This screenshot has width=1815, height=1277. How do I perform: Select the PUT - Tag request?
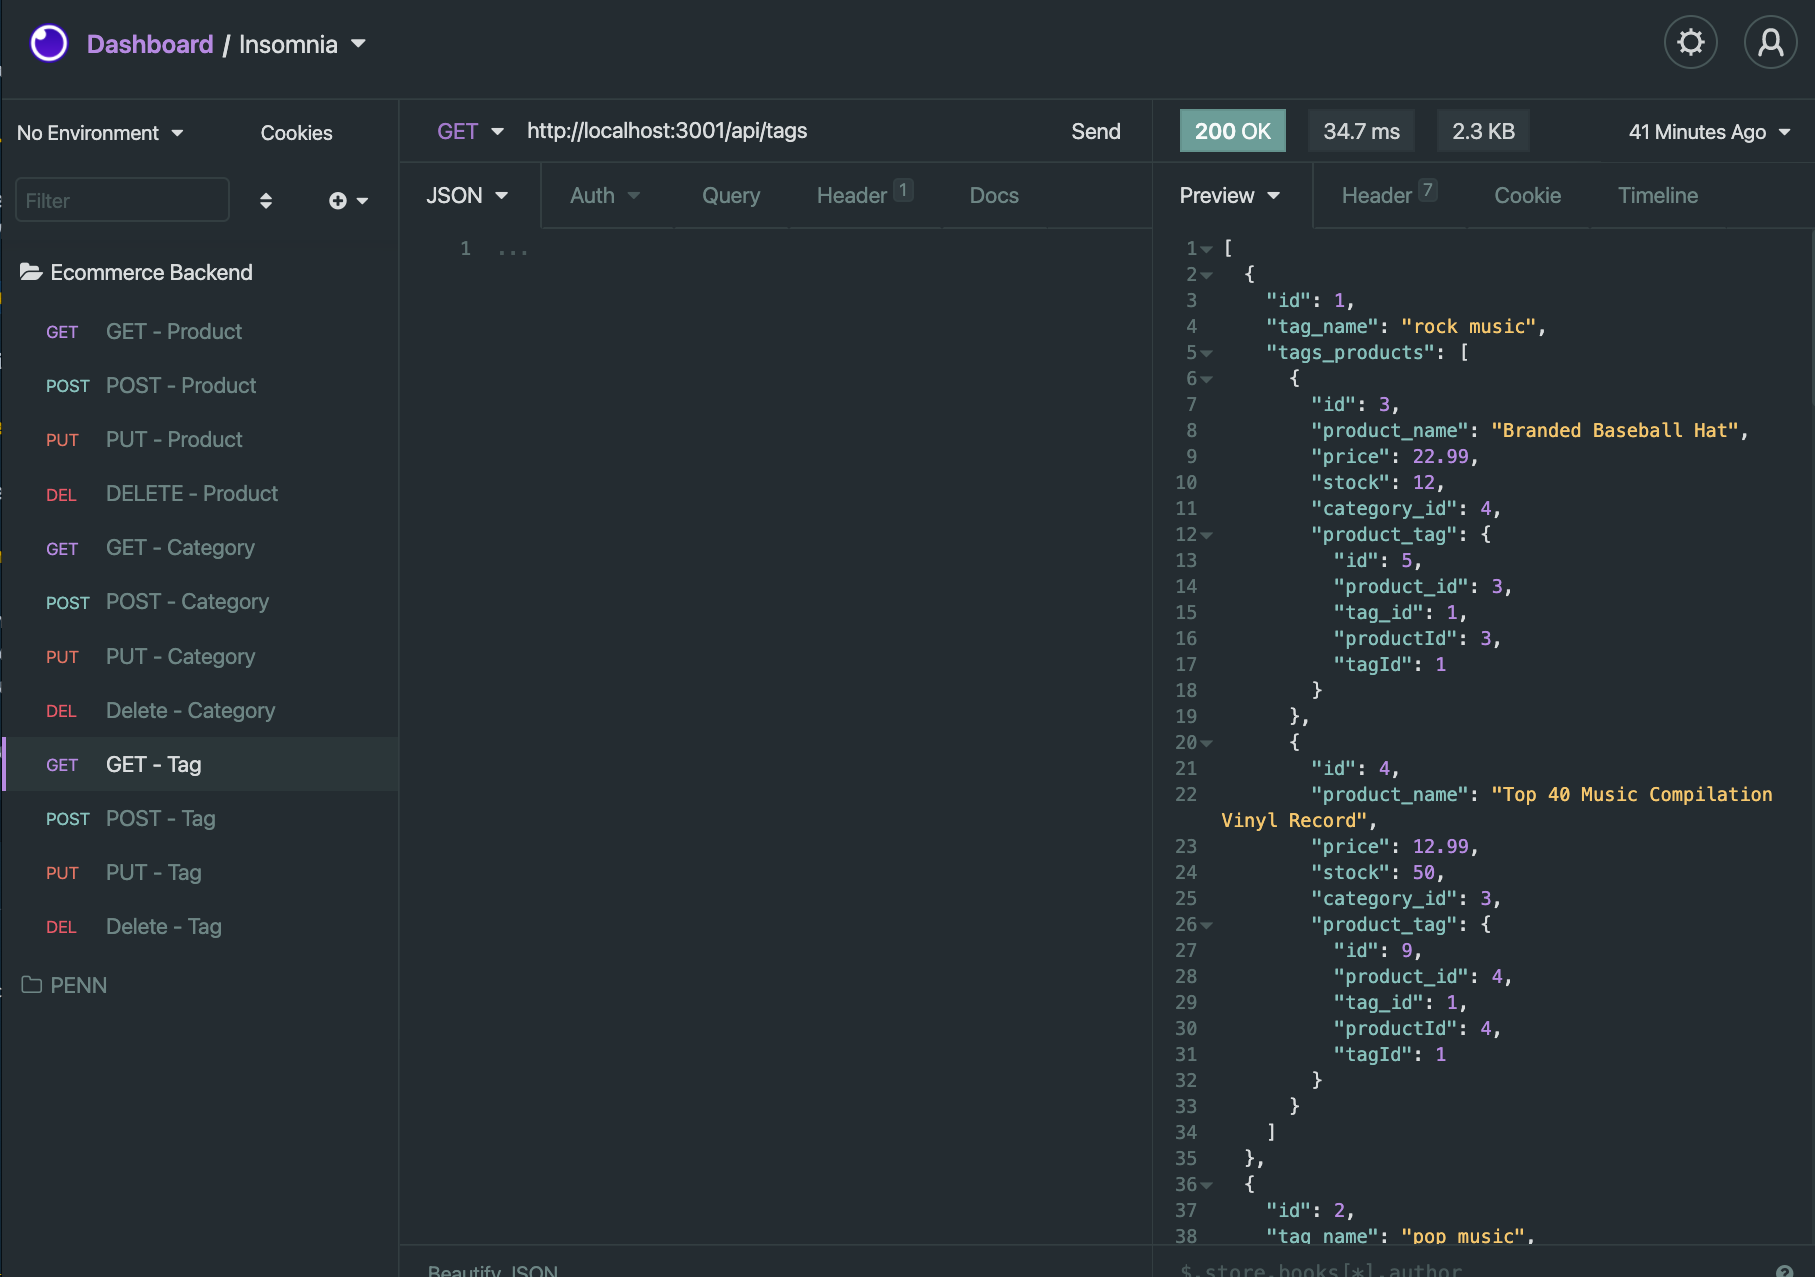tap(200, 873)
